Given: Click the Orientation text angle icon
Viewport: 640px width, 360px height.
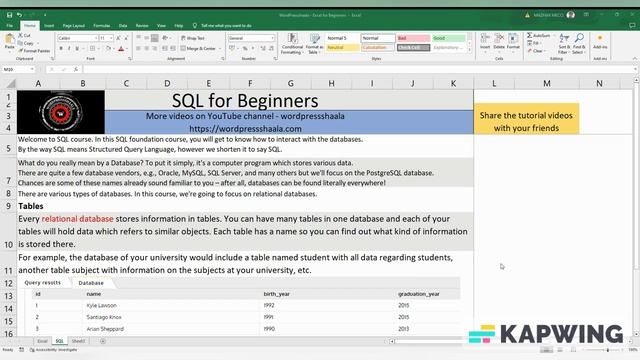Looking at the screenshot, I should click(x=165, y=38).
